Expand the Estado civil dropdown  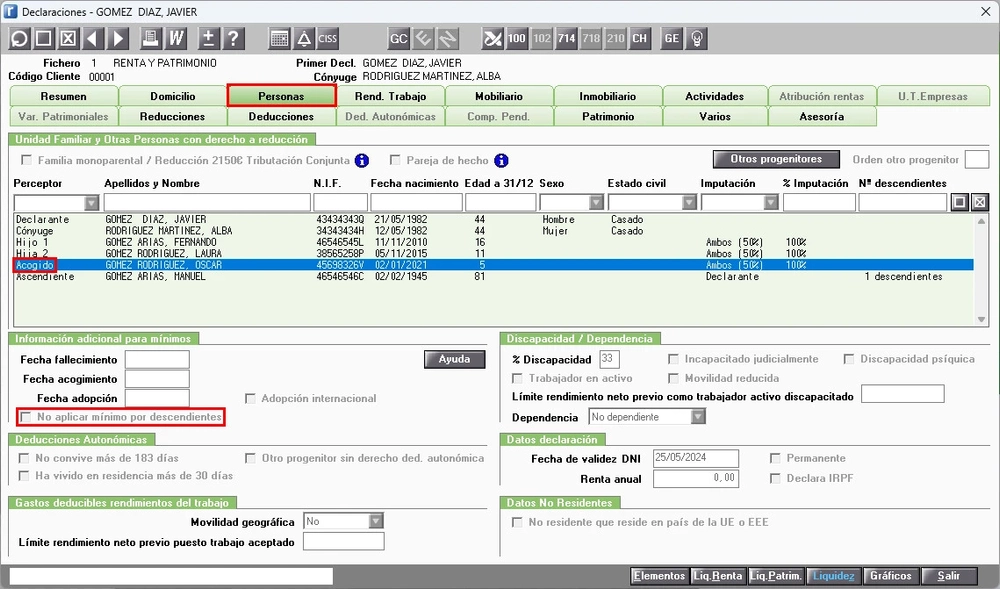689,203
